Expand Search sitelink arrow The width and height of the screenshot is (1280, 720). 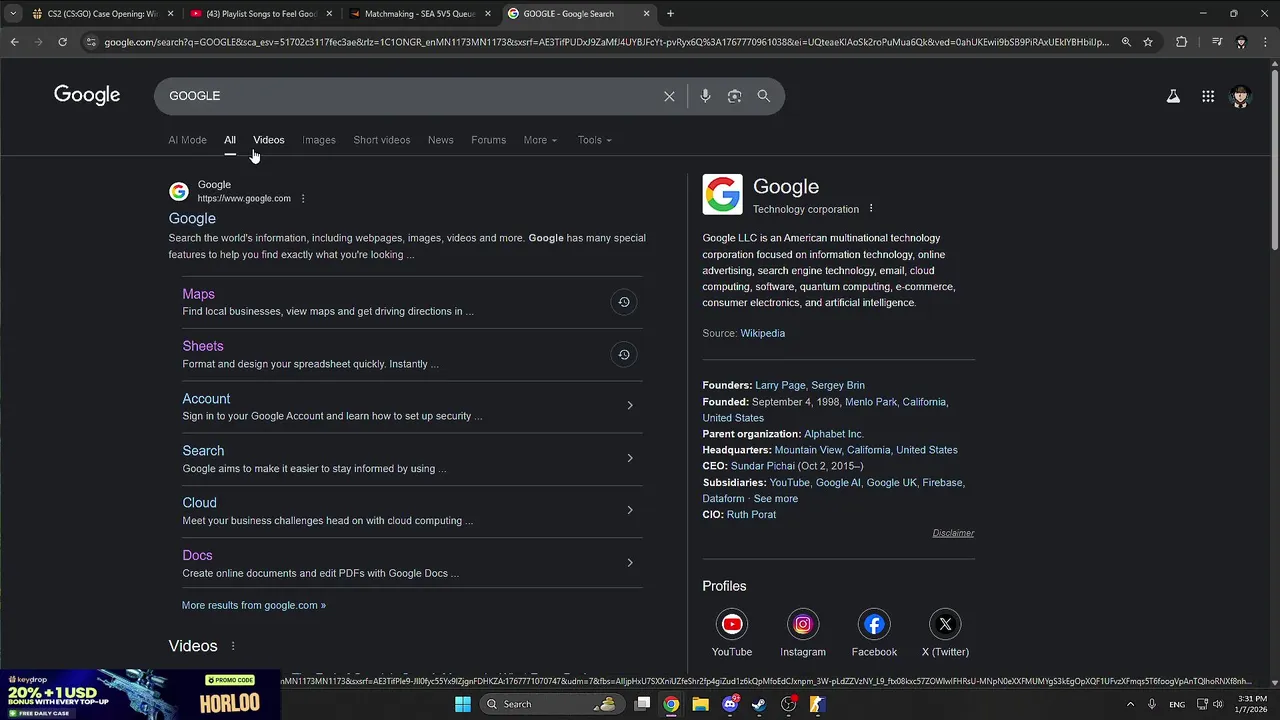[629, 458]
